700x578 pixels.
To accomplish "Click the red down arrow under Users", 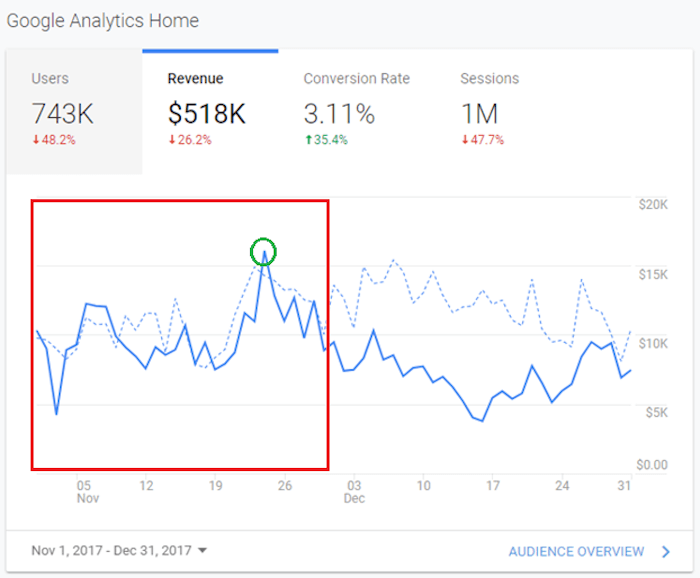I will point(36,140).
